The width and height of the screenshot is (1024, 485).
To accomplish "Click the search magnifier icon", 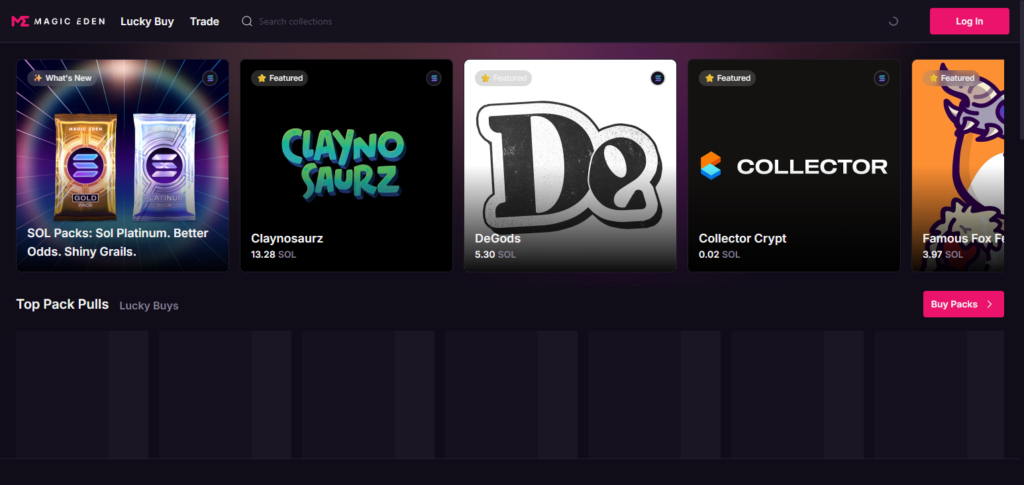I will [247, 21].
